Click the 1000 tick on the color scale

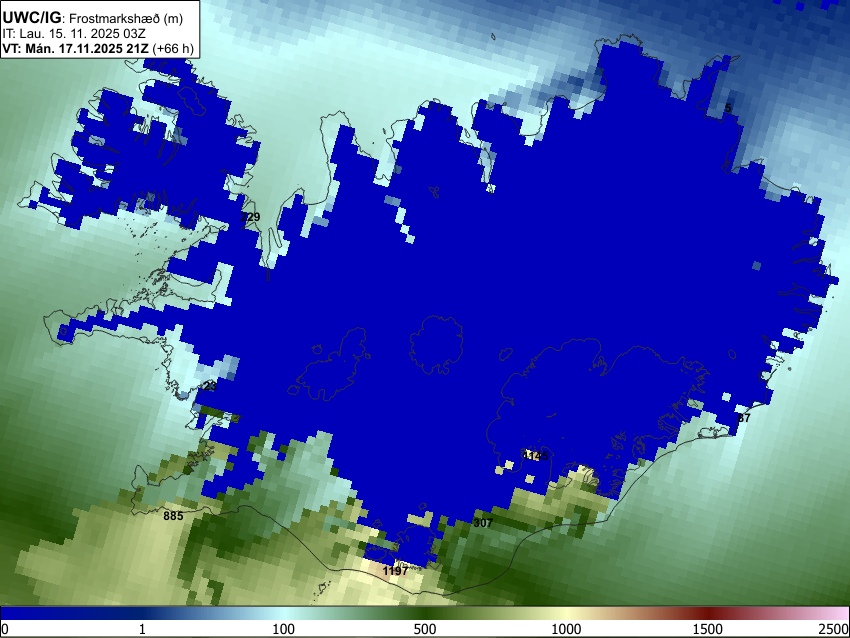tap(566, 629)
